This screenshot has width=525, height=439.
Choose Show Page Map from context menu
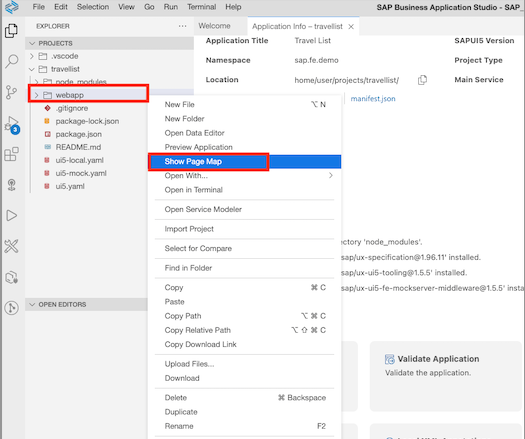(x=244, y=162)
